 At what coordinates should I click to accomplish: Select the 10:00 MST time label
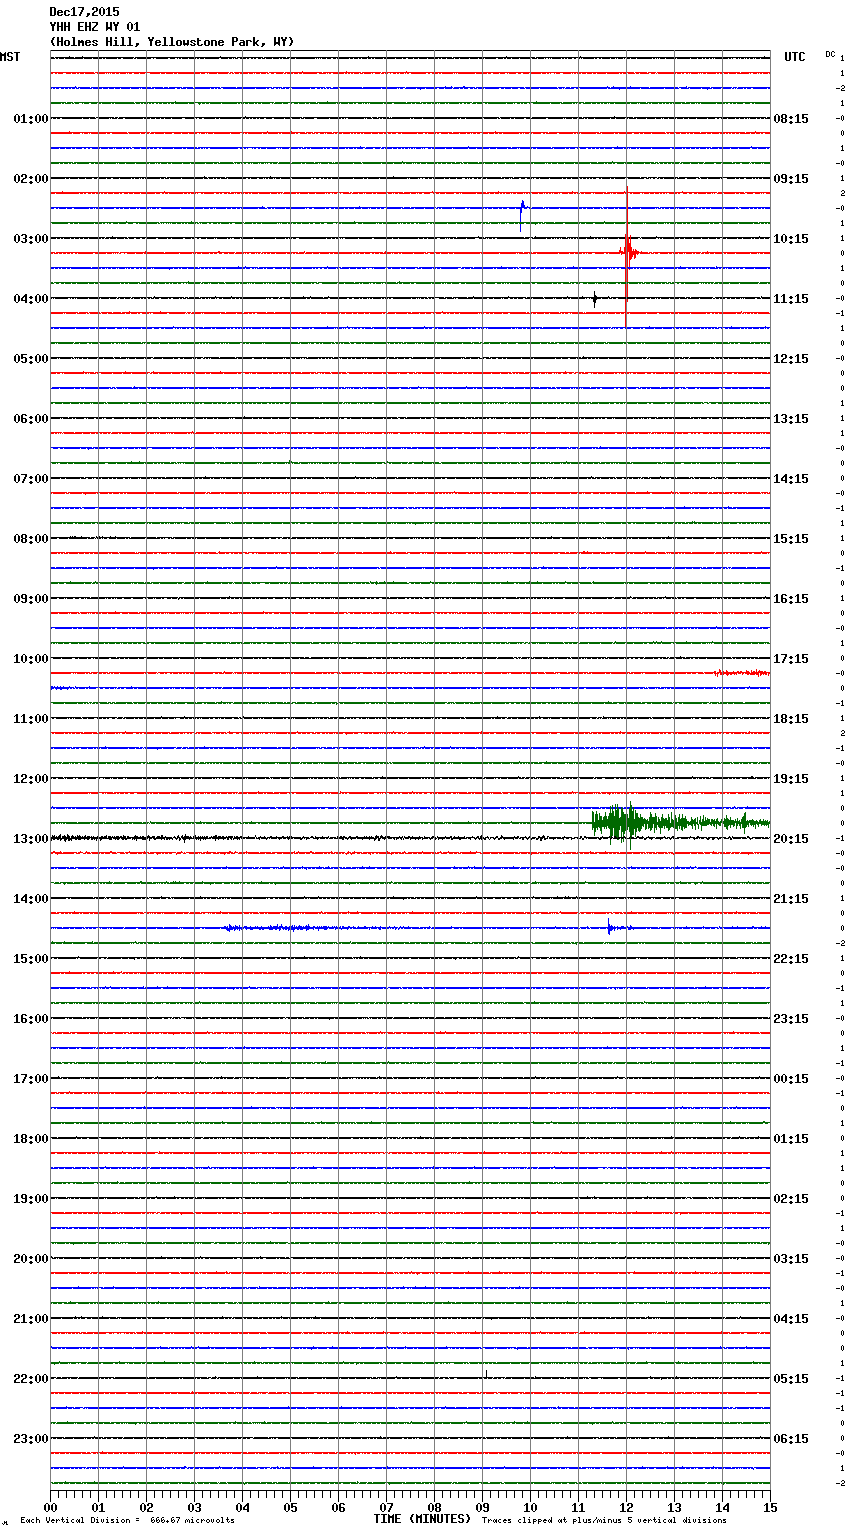[31, 659]
